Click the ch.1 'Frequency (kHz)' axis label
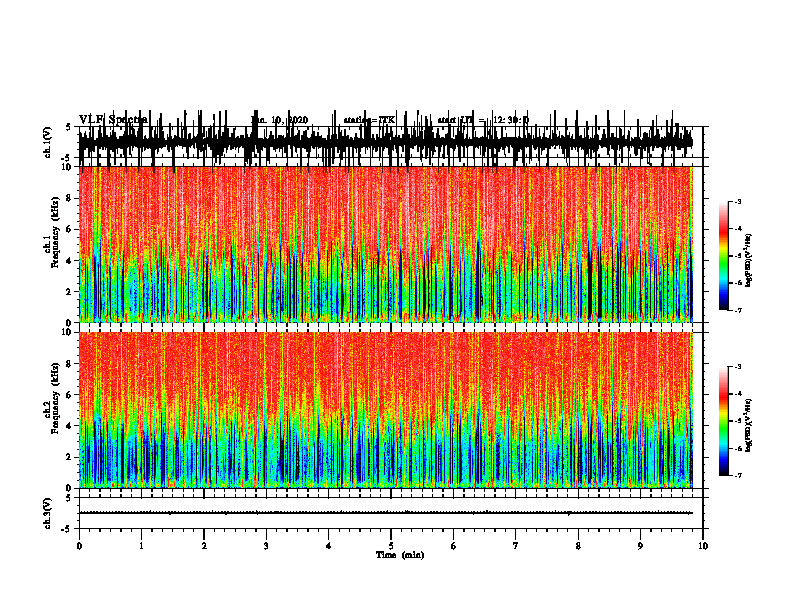The width and height of the screenshot is (792, 612). [x=56, y=232]
